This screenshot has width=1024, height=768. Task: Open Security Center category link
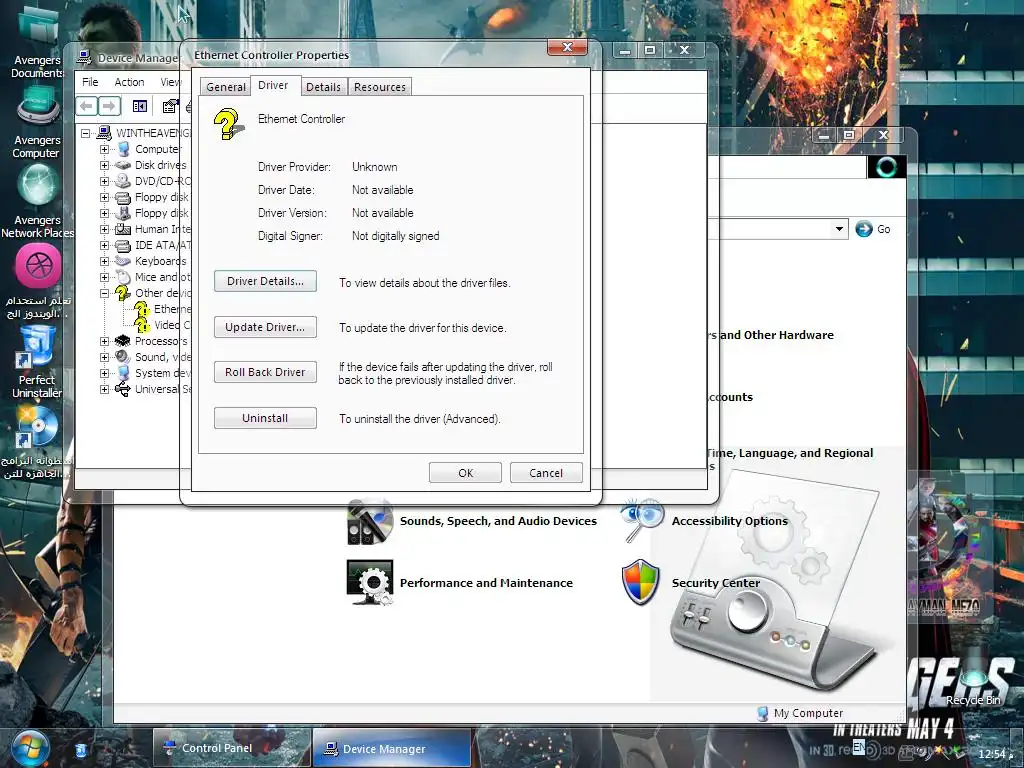click(716, 583)
